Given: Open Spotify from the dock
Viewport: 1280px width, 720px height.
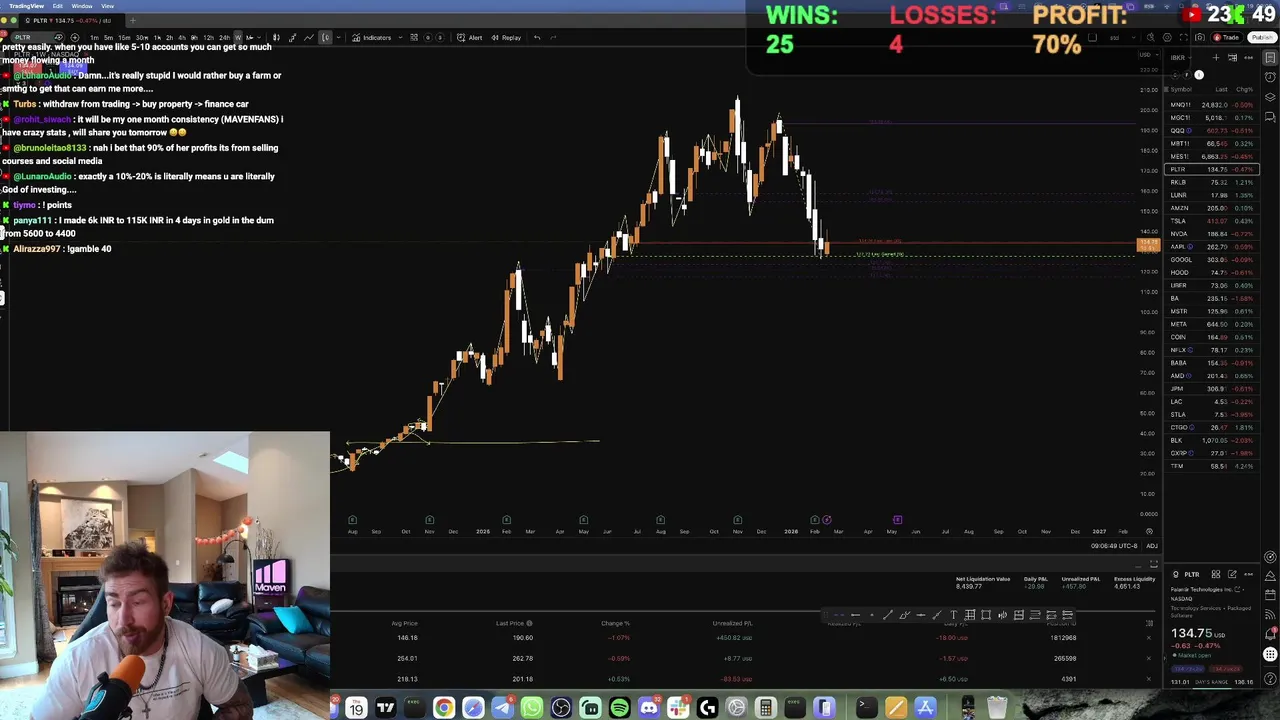Looking at the screenshot, I should click(x=619, y=708).
